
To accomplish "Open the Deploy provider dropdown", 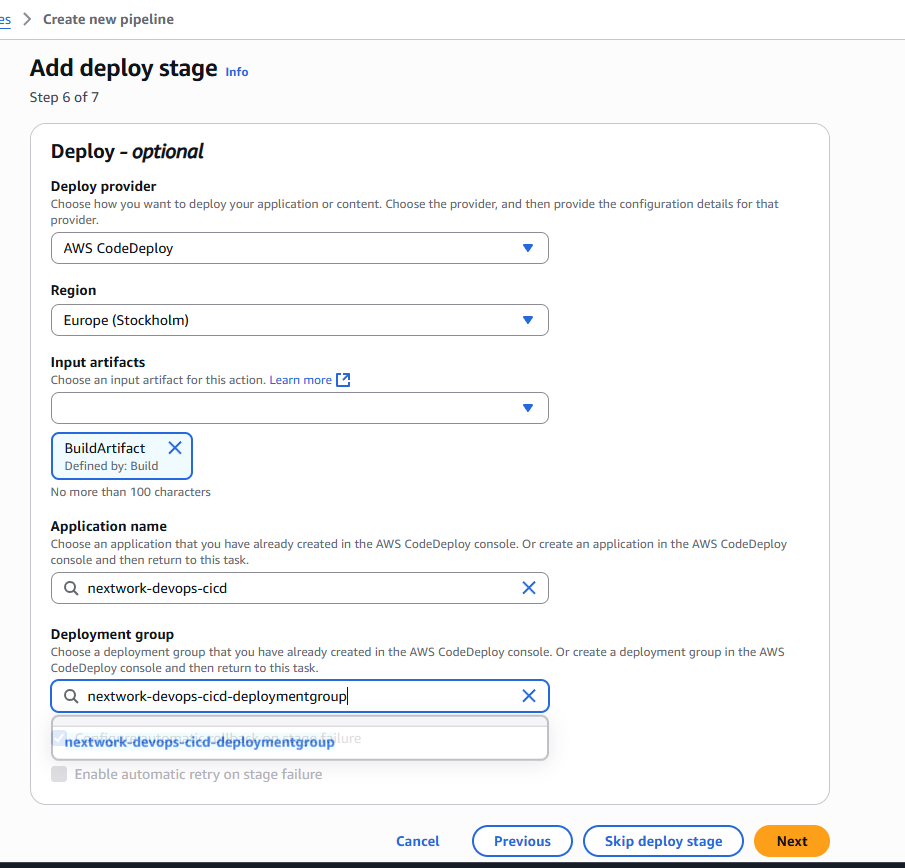I will pos(299,248).
